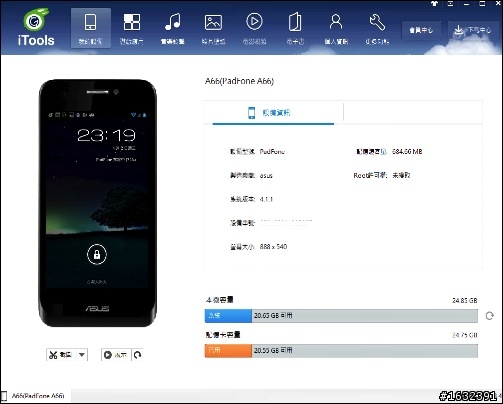This screenshot has width=503, height=404.
Task: Click the title bar icon next to minimize
Action: tap(450, 4)
